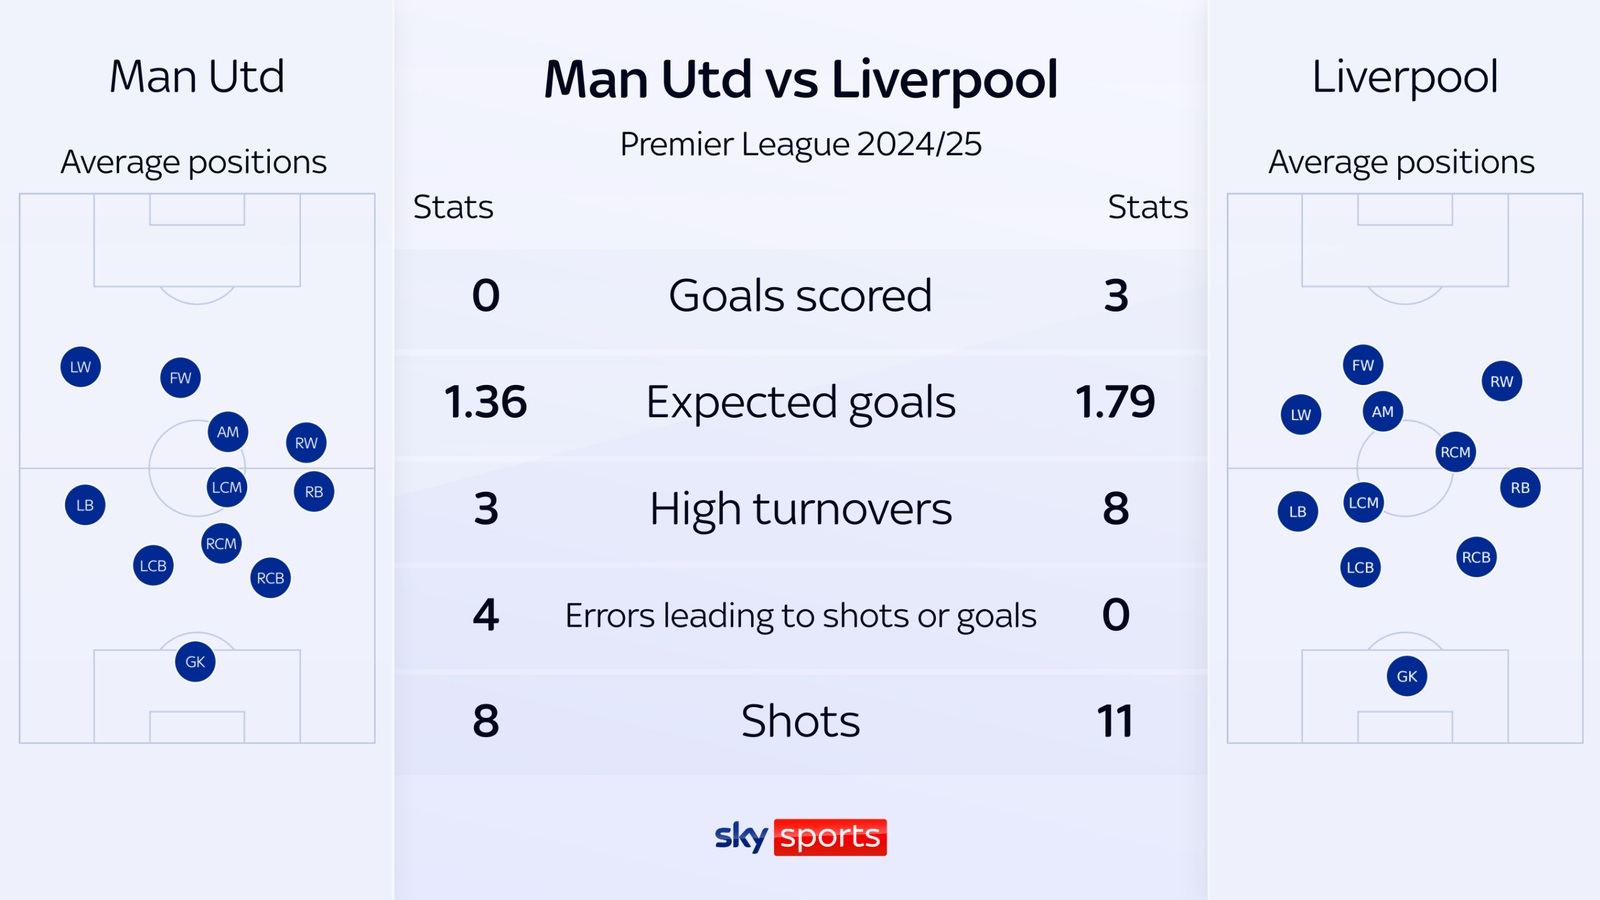Click the Sky Sports logo
Viewport: 1600px width, 900px height.
[800, 836]
